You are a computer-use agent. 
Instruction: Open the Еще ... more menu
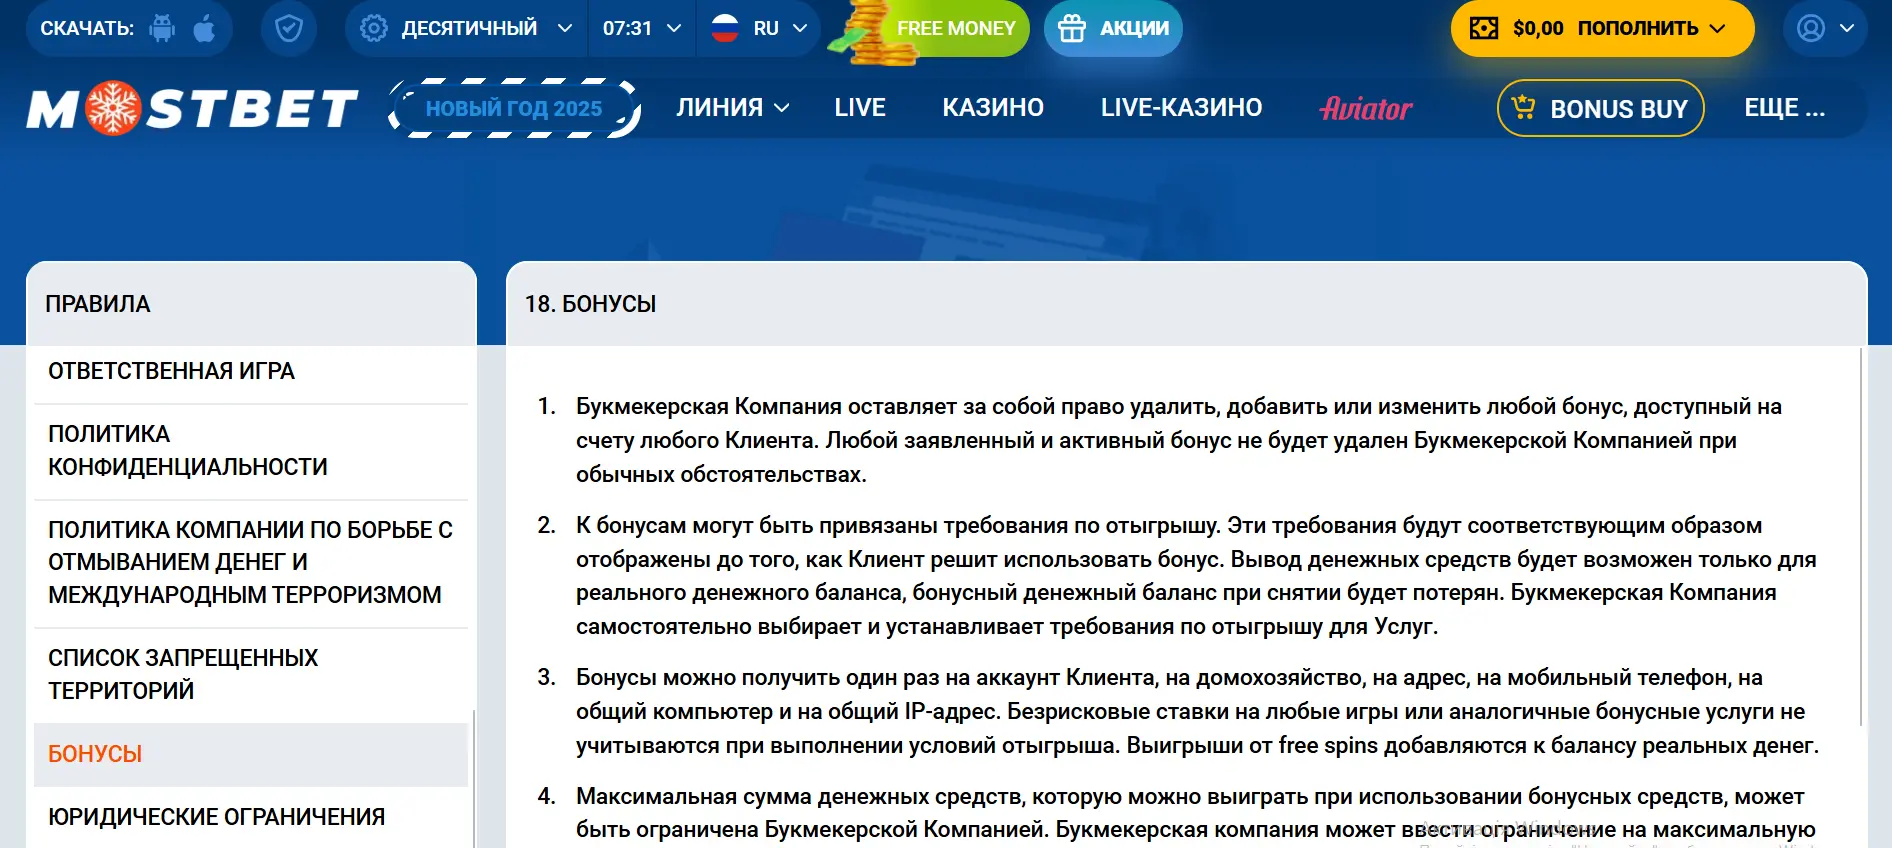pyautogui.click(x=1784, y=108)
